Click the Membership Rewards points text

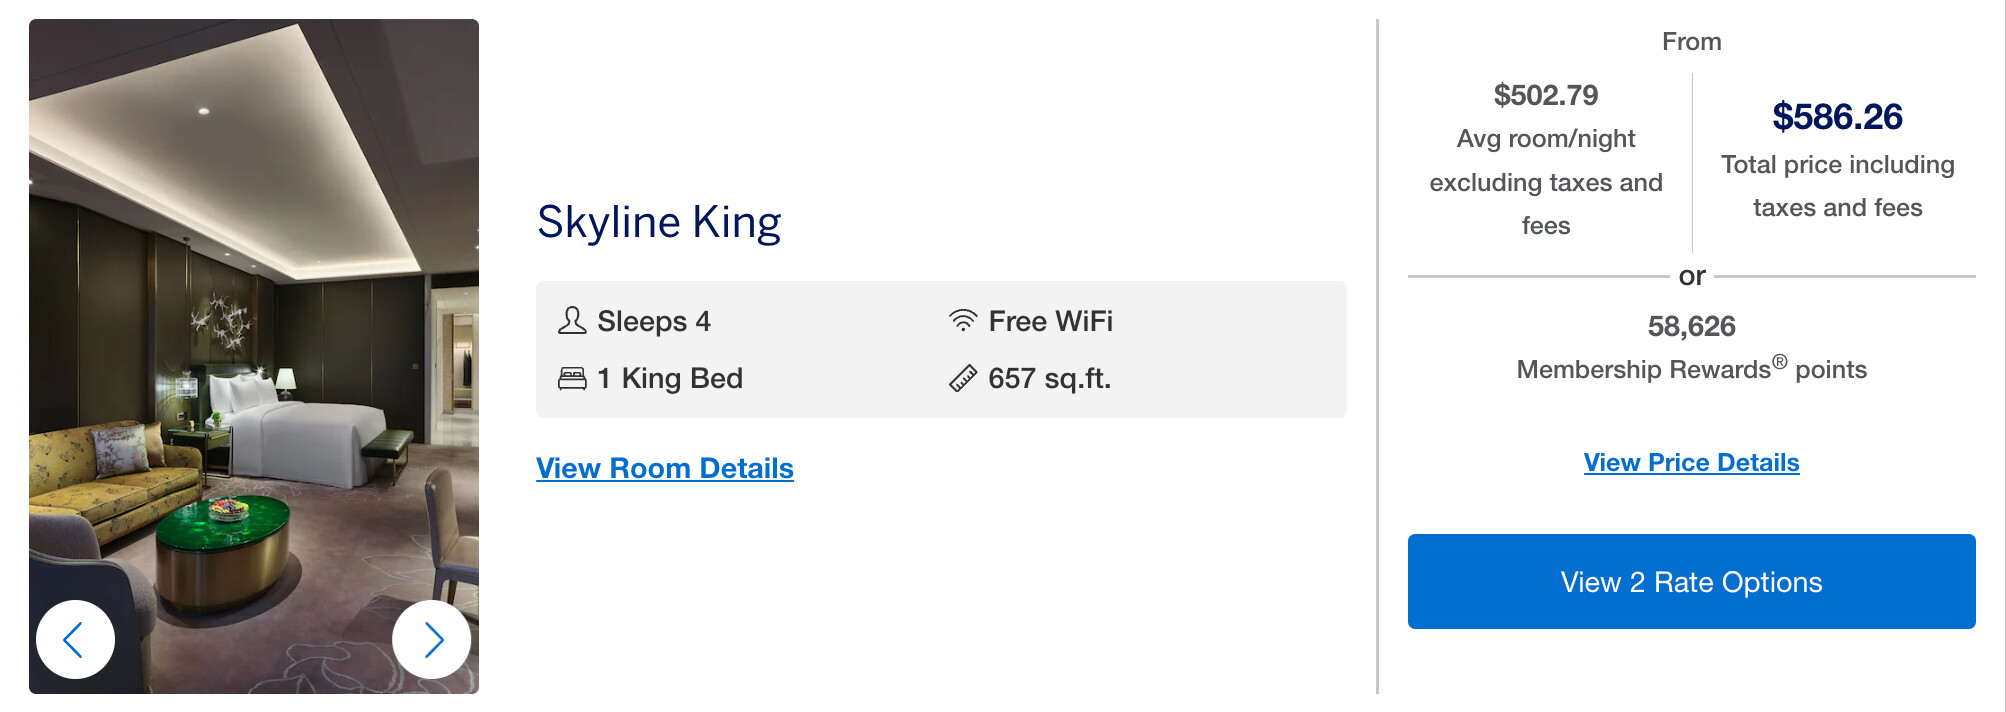[1691, 369]
